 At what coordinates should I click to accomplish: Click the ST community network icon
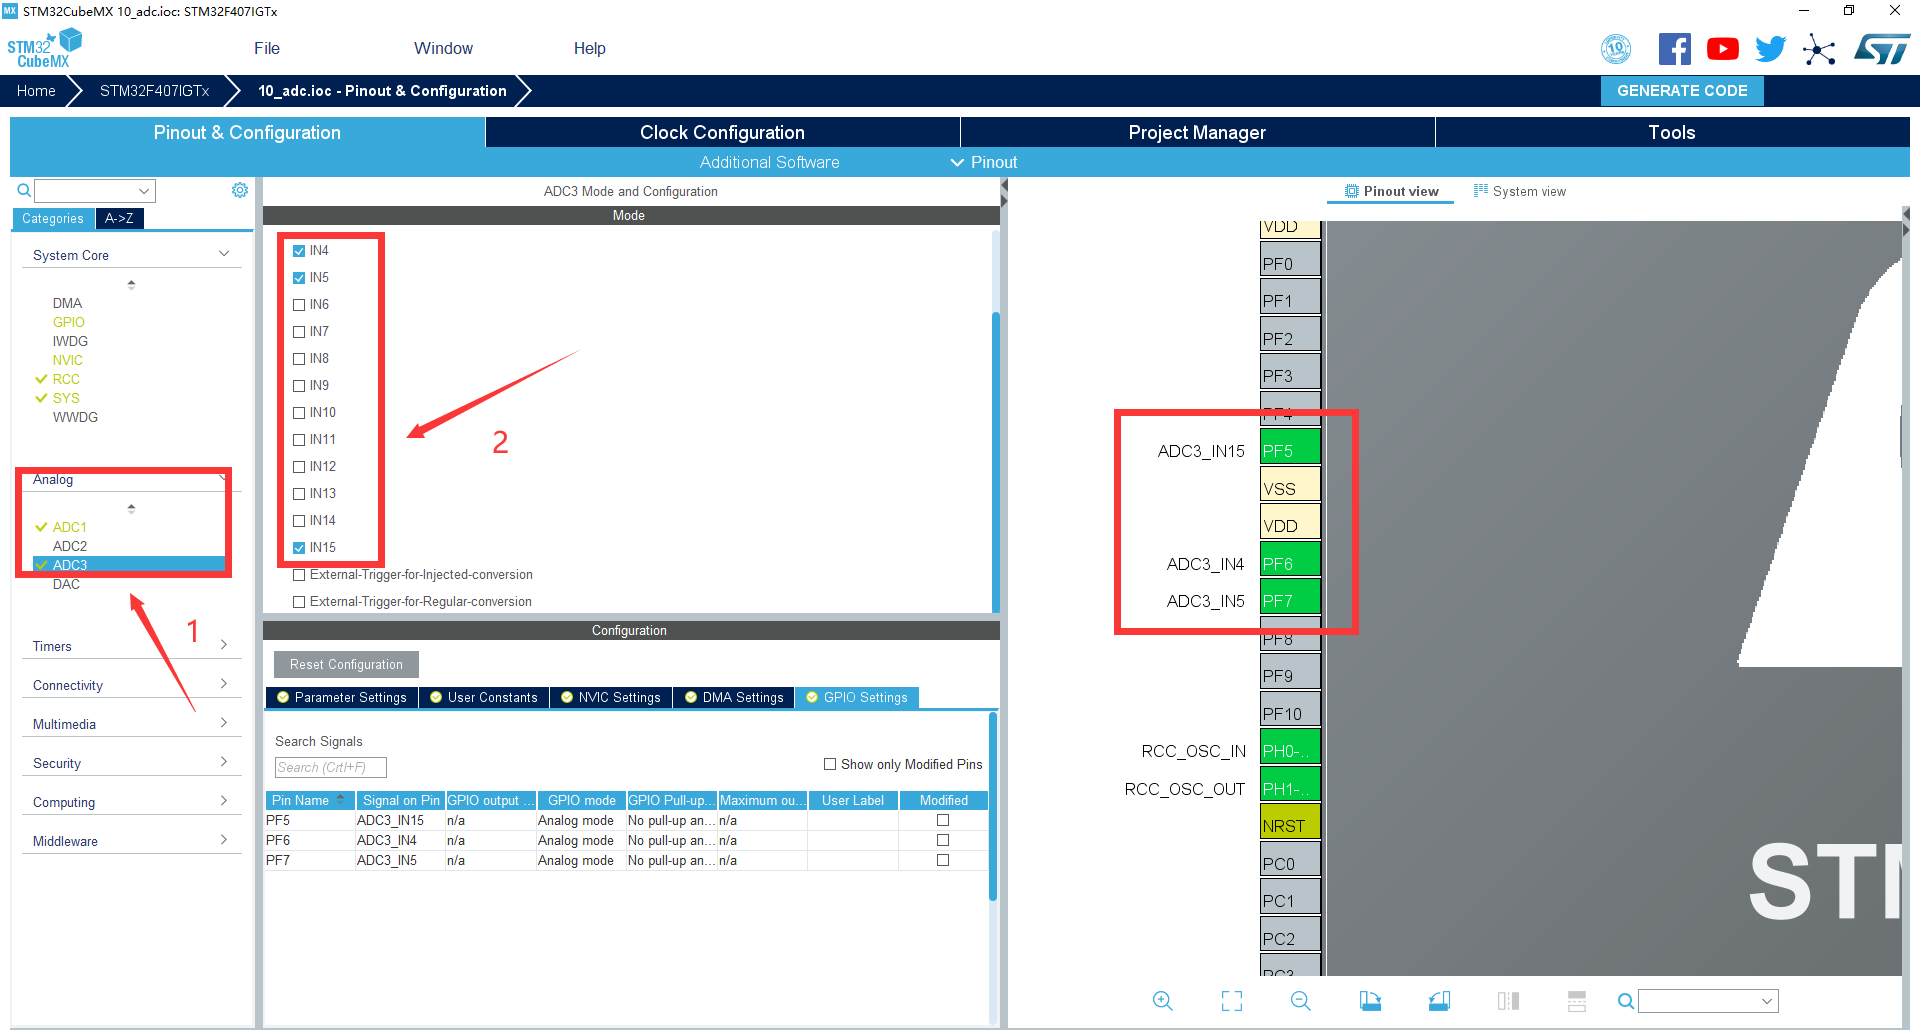click(1819, 49)
